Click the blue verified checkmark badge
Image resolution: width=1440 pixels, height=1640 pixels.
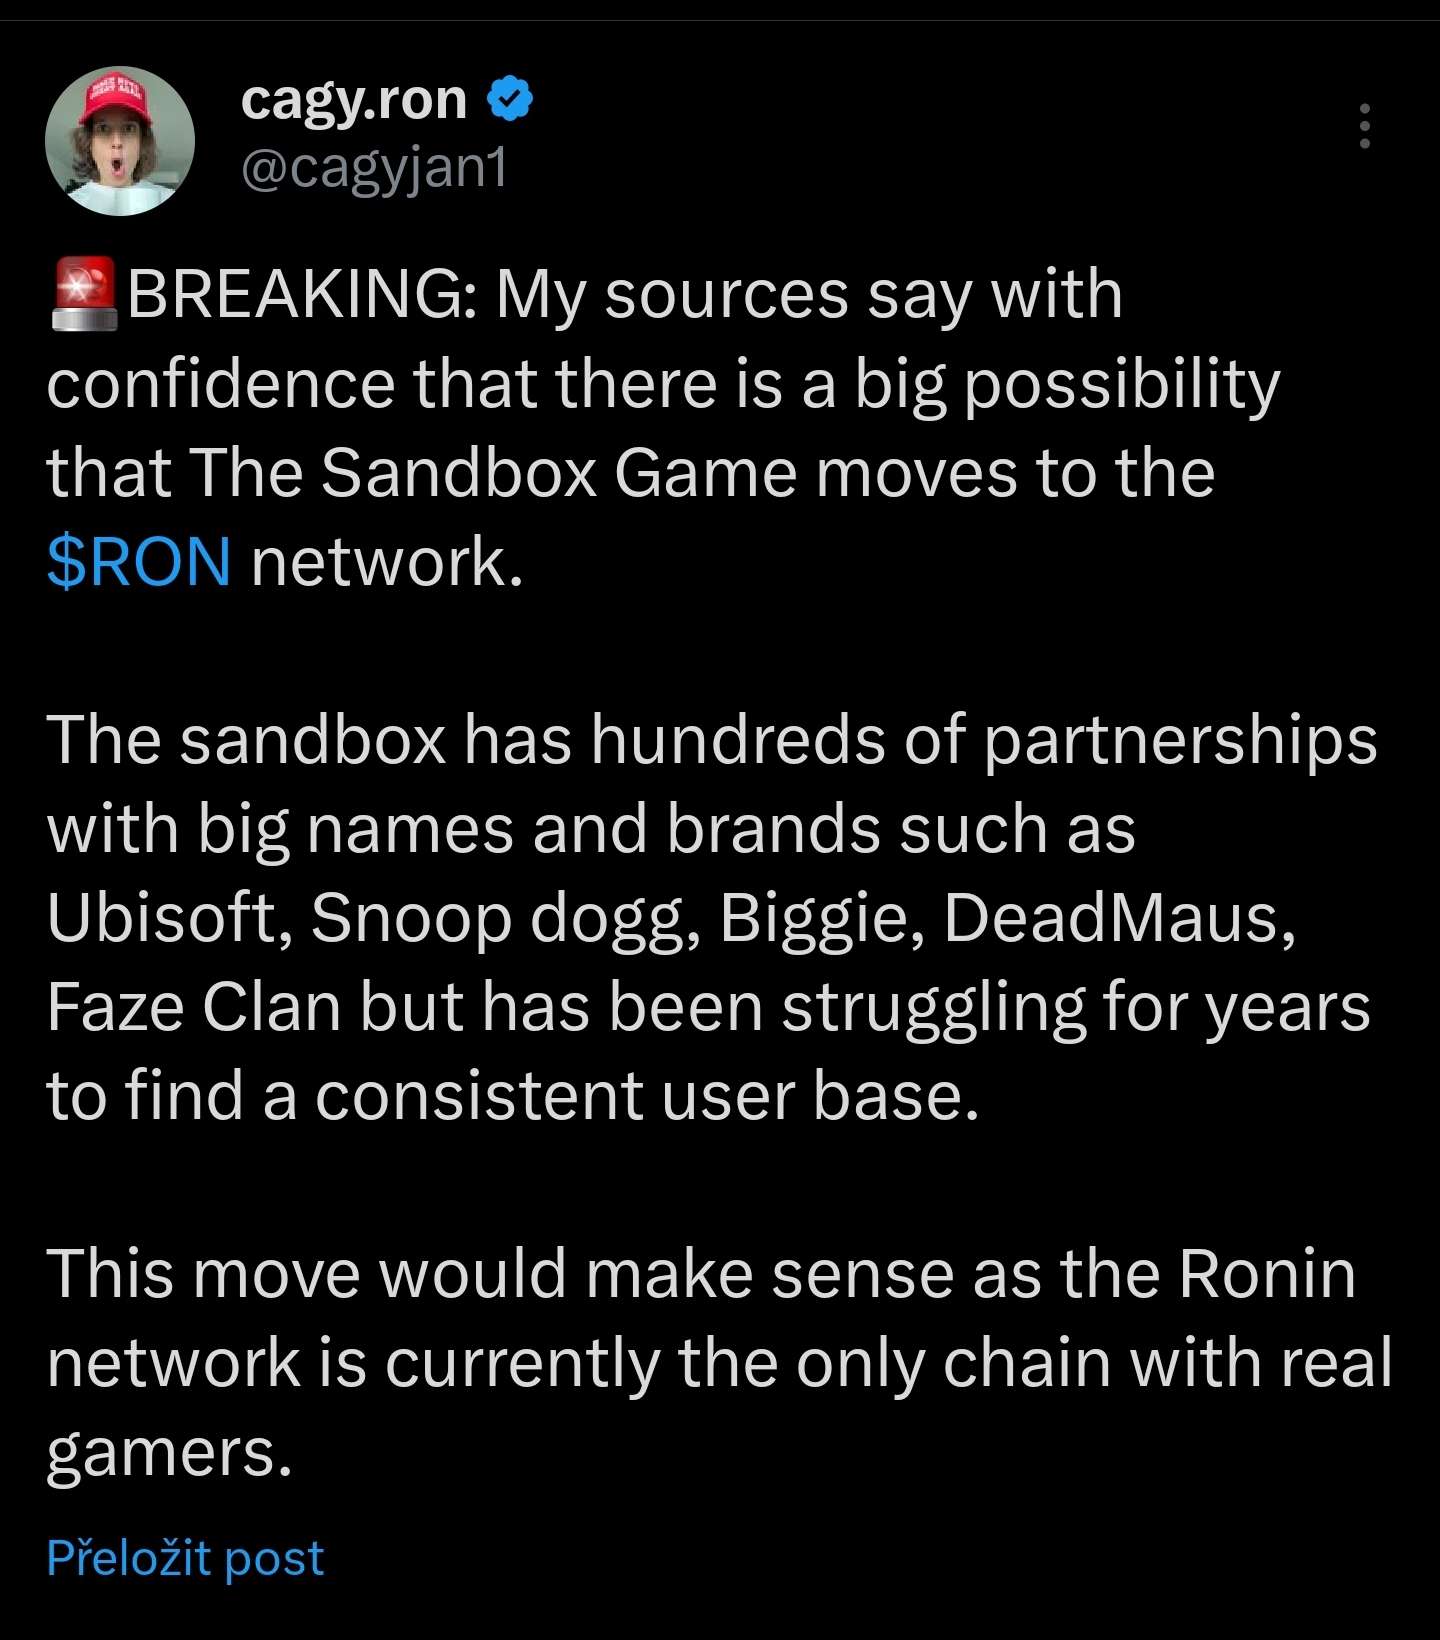pyautogui.click(x=510, y=99)
